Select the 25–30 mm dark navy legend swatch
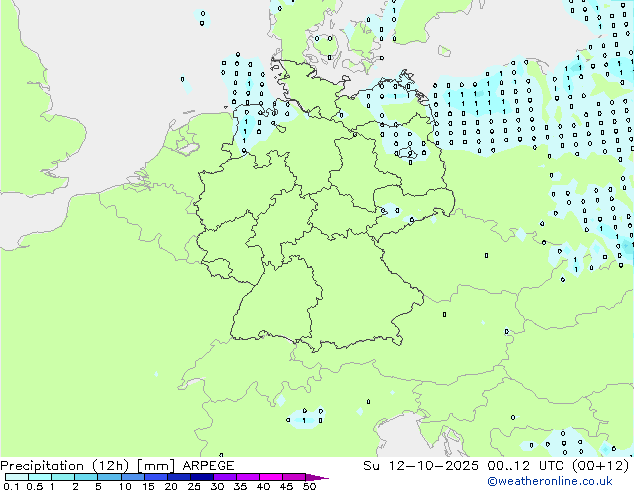Screen dimensions: 634x490 coord(202,477)
